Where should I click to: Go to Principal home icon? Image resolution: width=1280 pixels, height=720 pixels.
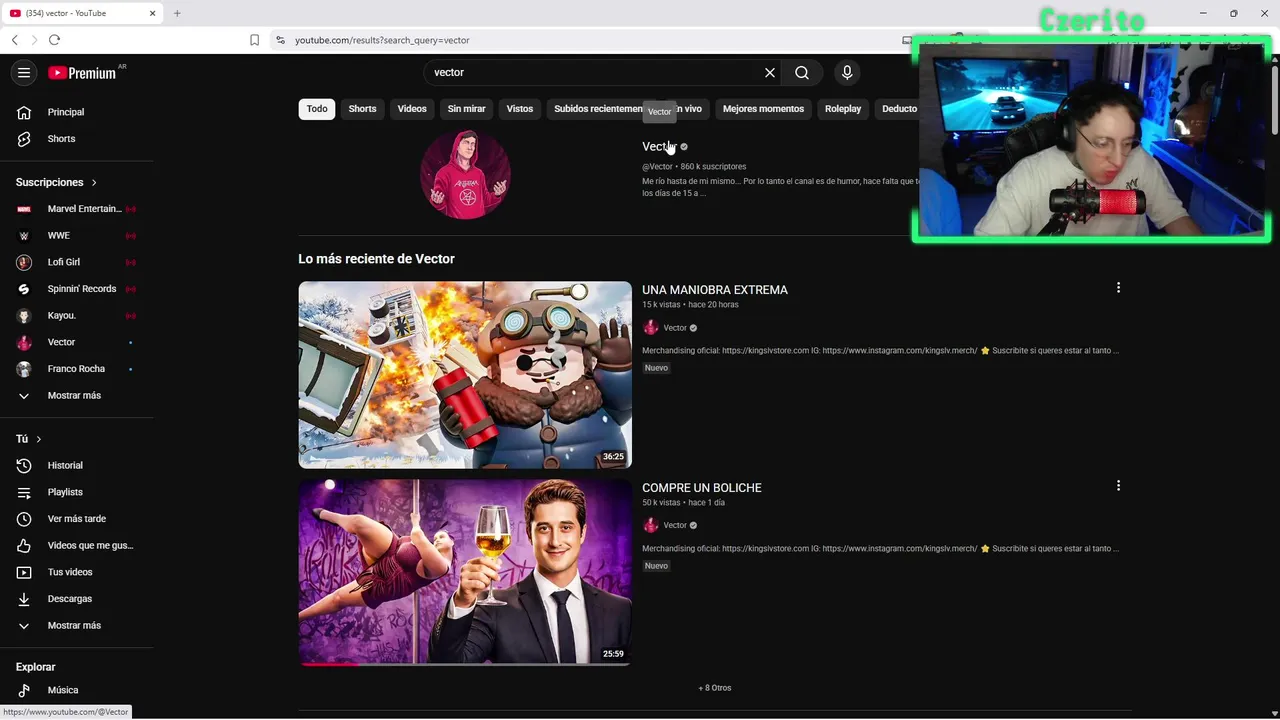pos(24,112)
